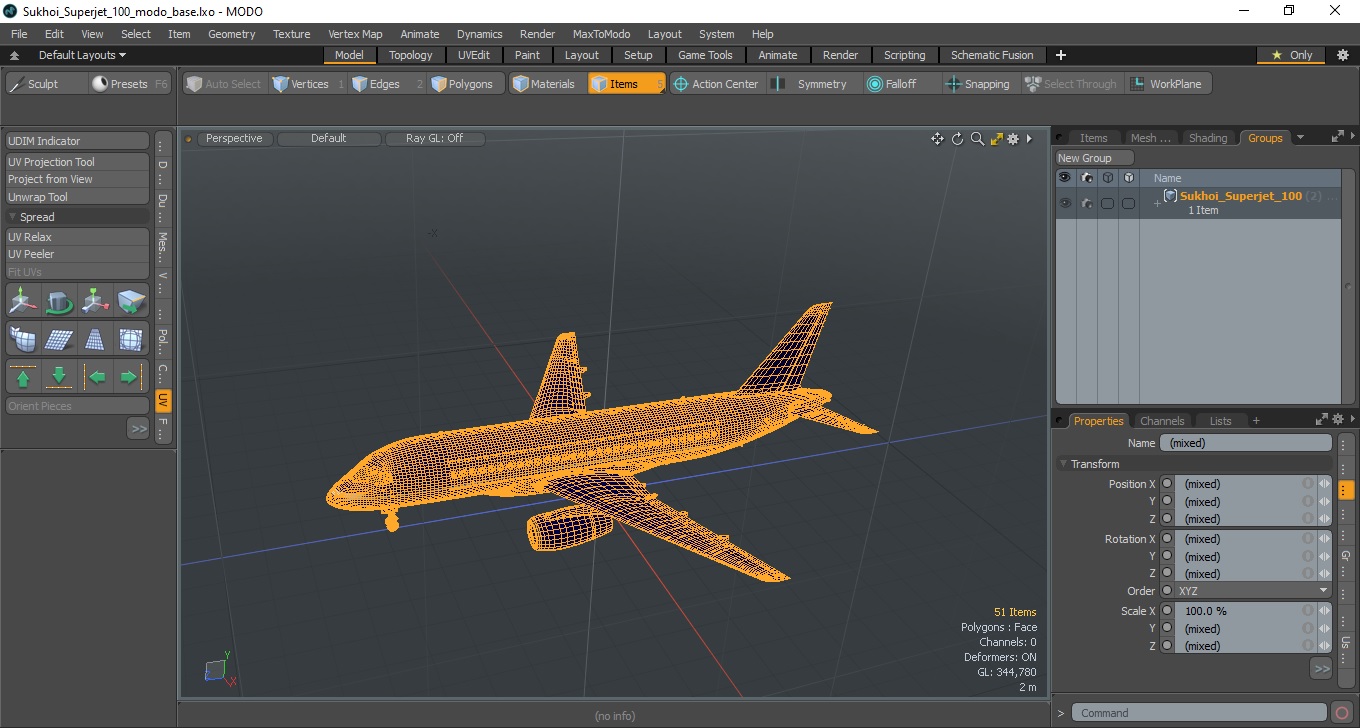Open Default Layouts dropdown

click(x=82, y=55)
